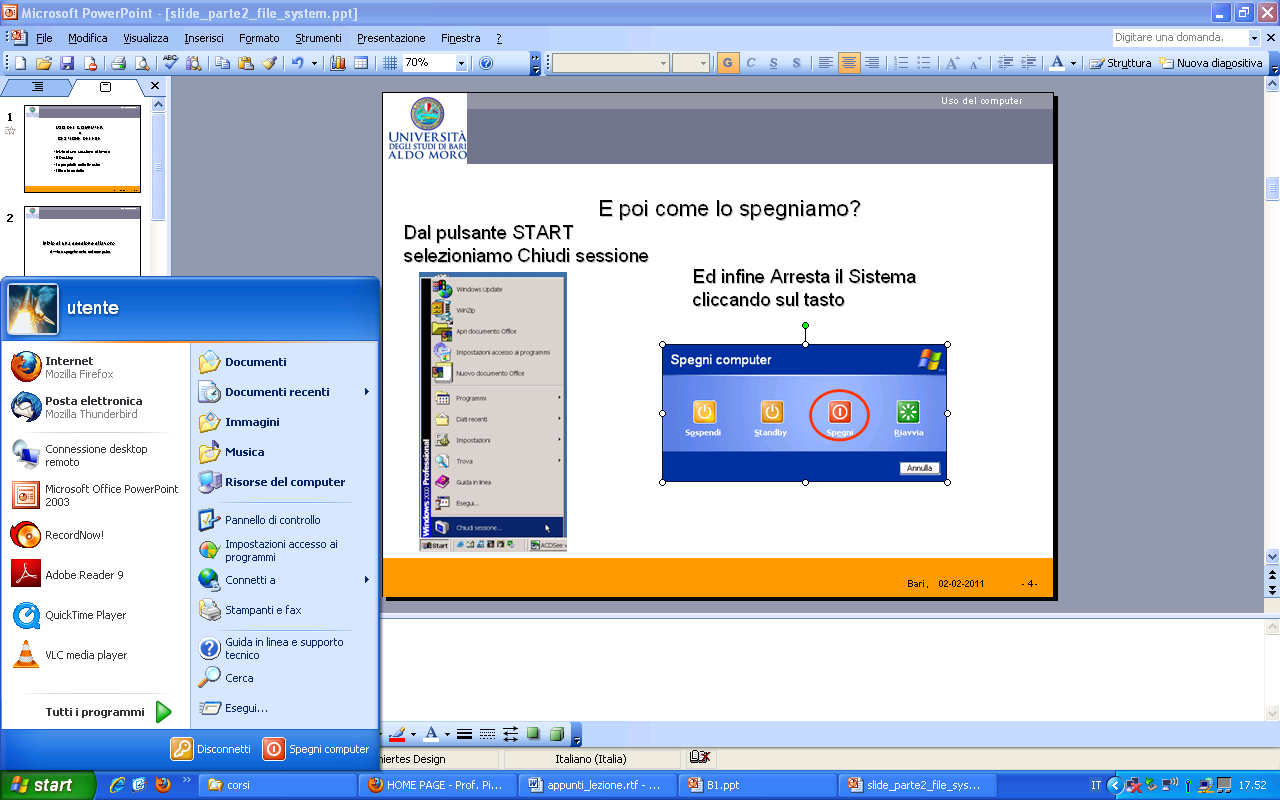This screenshot has height=800, width=1280.
Task: Run the ABC spell check
Action: click(170, 63)
